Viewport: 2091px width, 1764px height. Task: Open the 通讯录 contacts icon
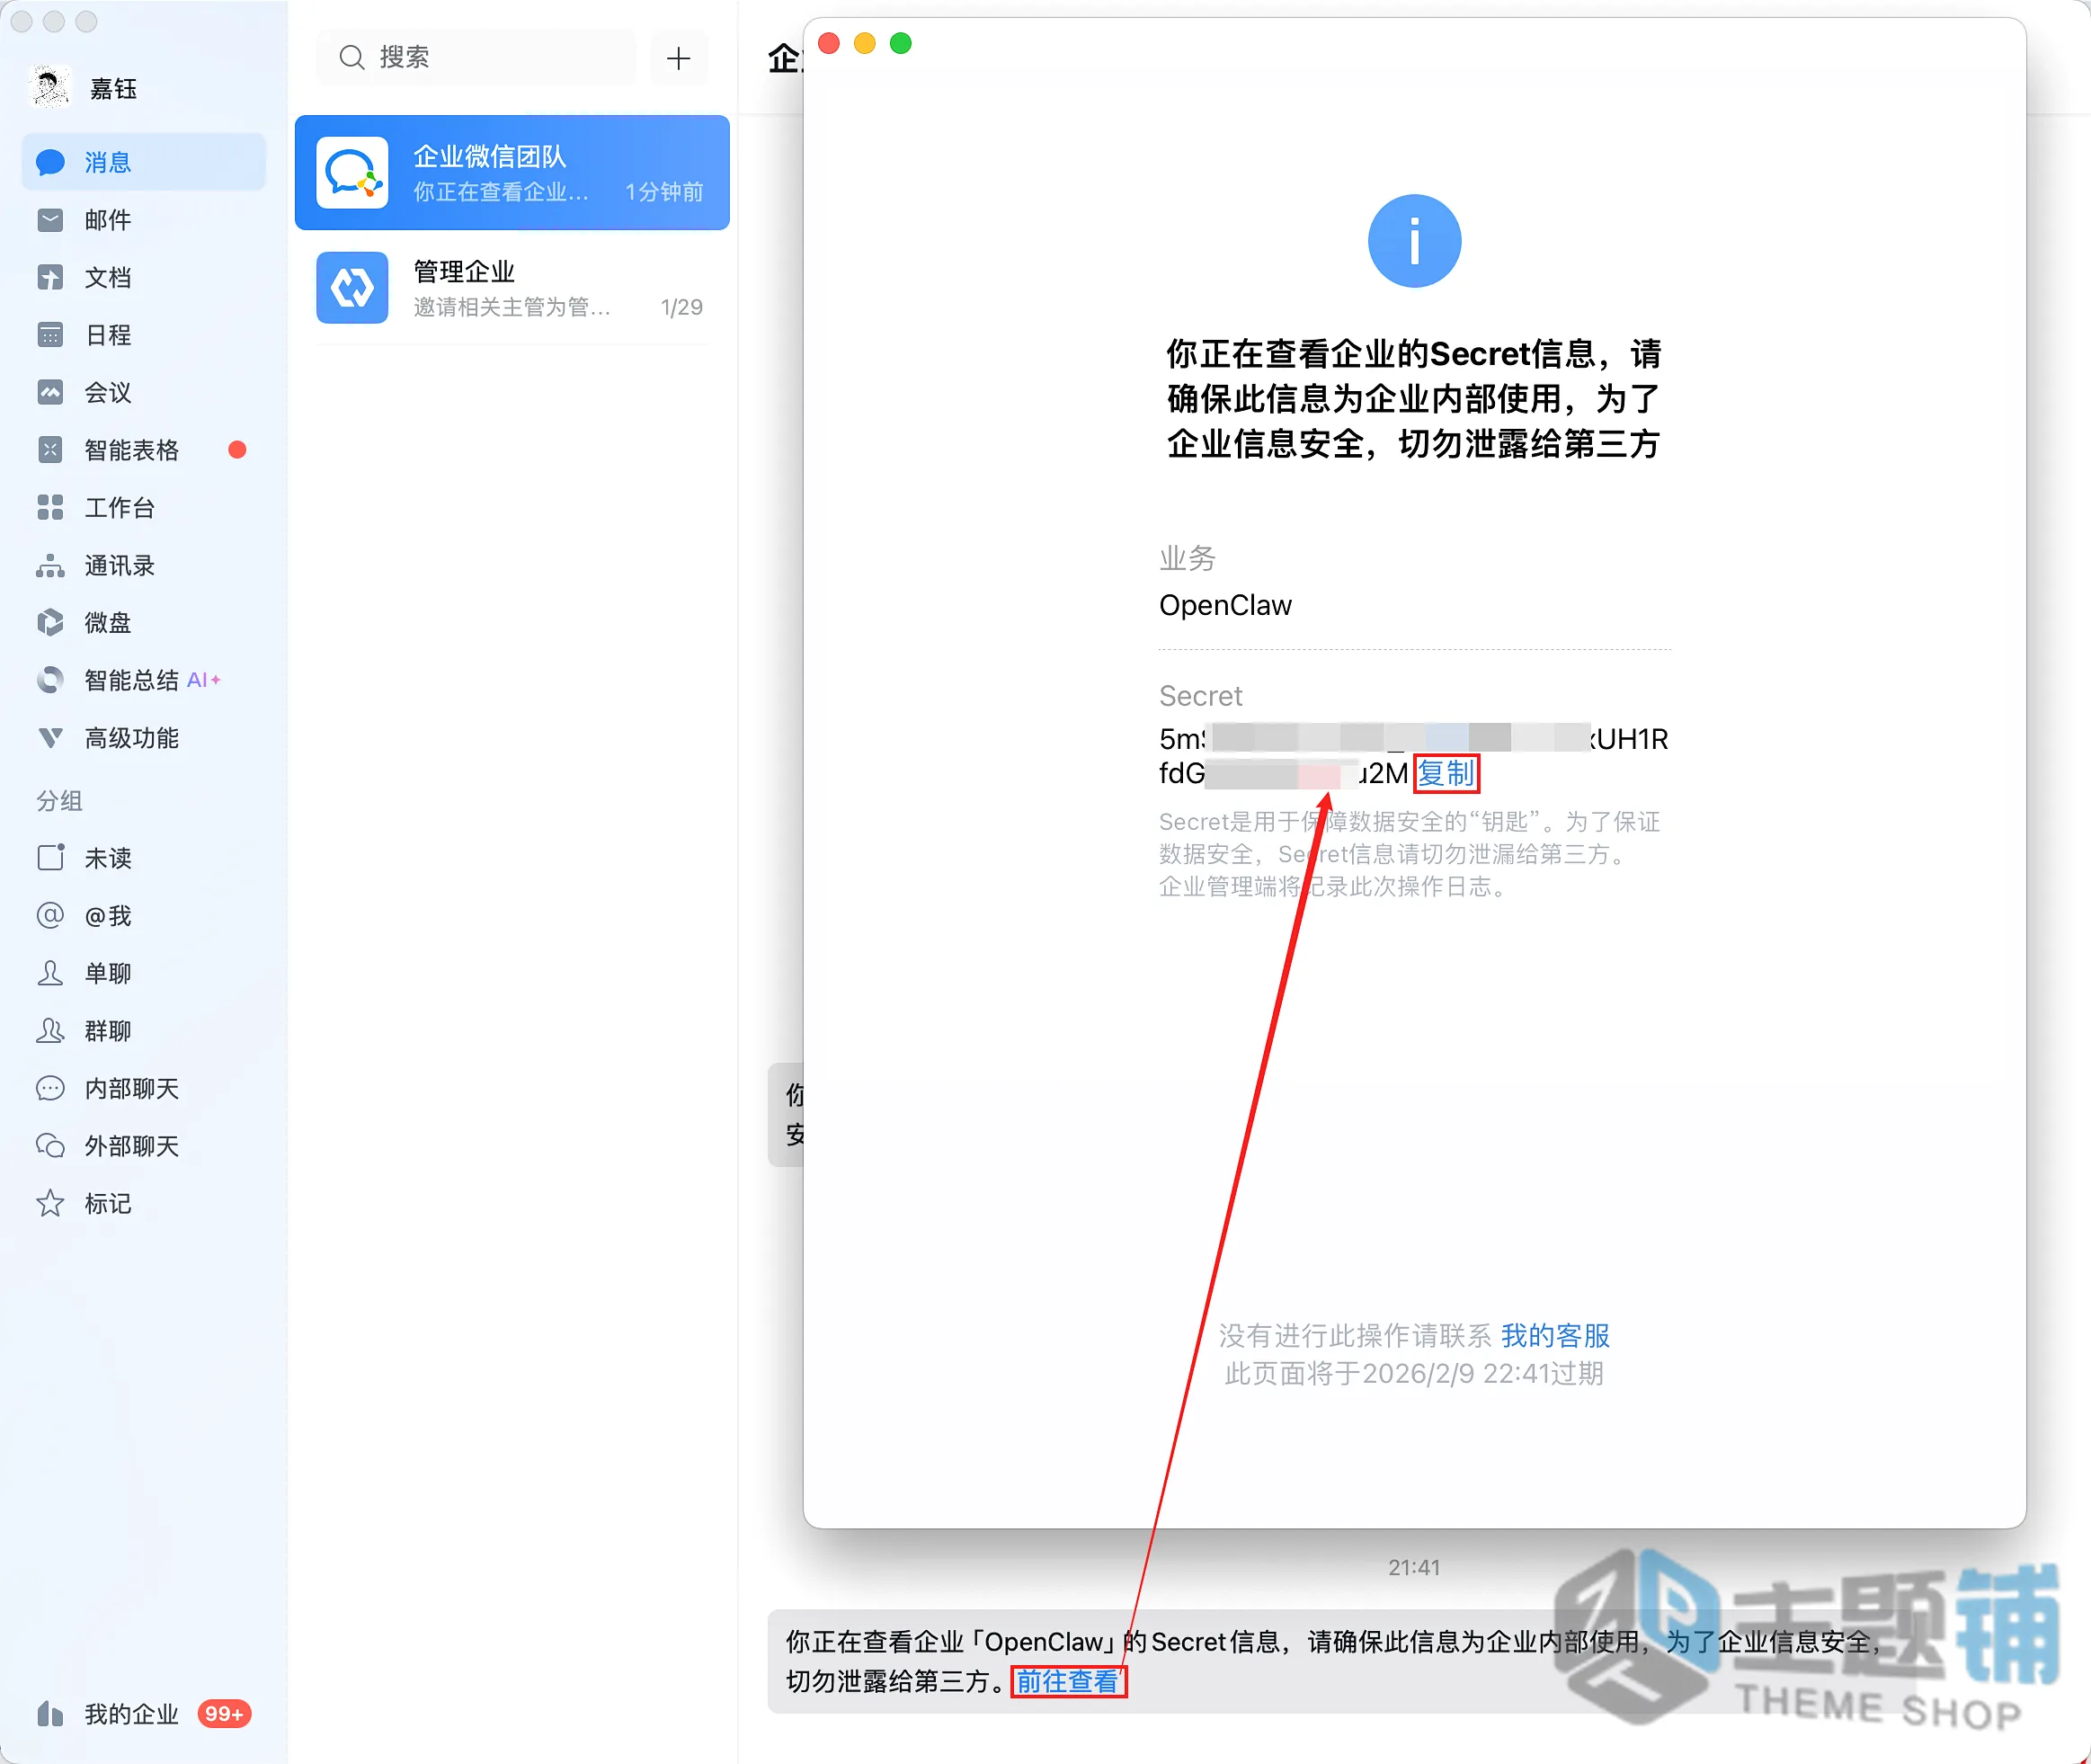(50, 566)
